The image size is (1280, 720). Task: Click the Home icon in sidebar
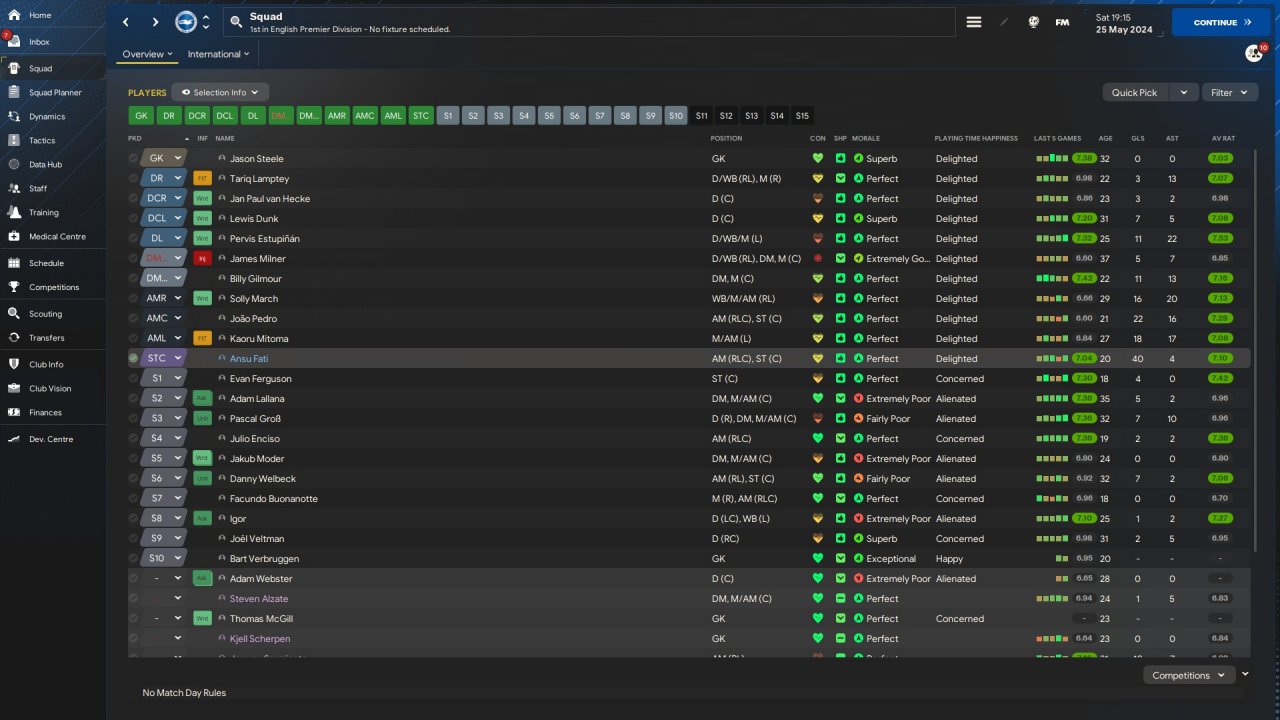[14, 15]
